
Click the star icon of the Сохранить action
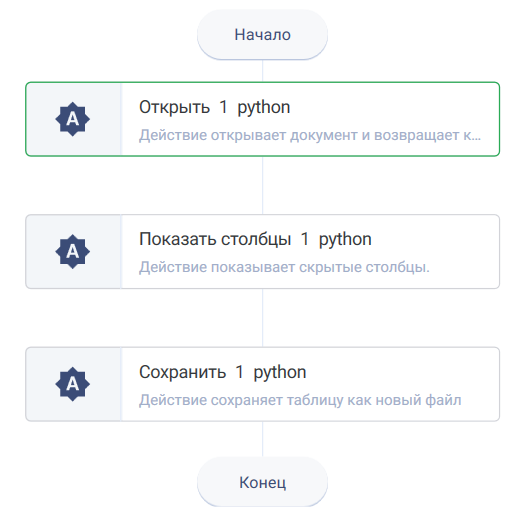72,384
